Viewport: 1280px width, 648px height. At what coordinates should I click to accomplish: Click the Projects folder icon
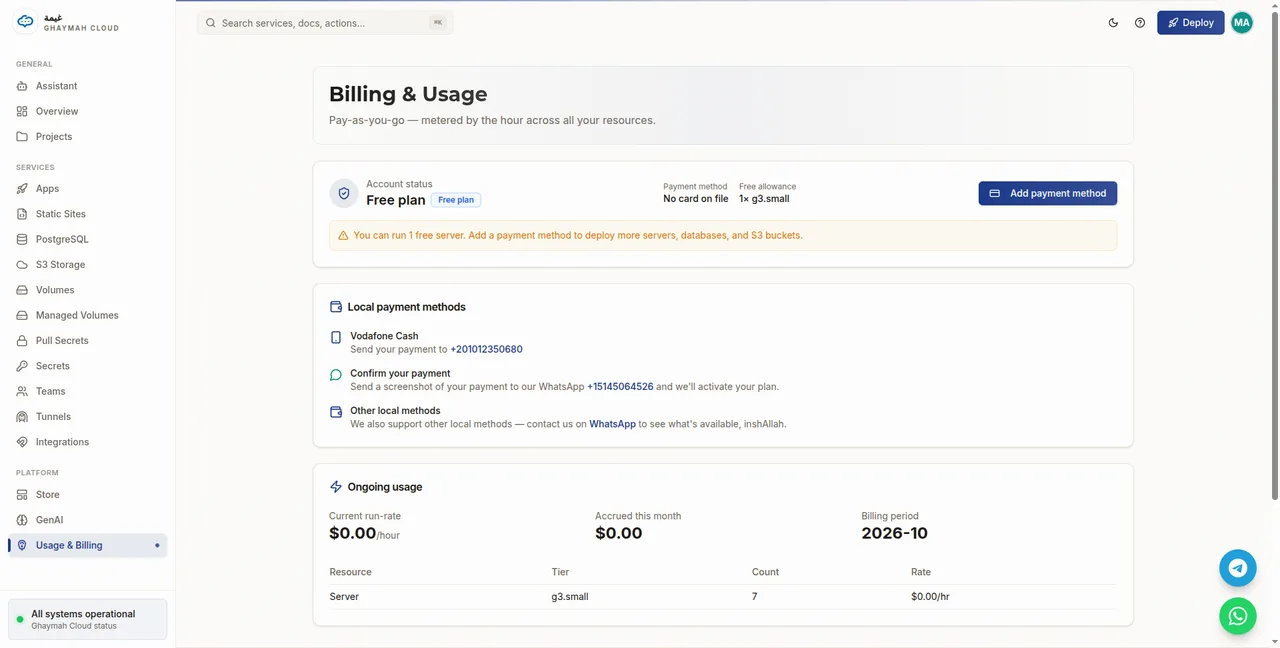click(x=22, y=136)
